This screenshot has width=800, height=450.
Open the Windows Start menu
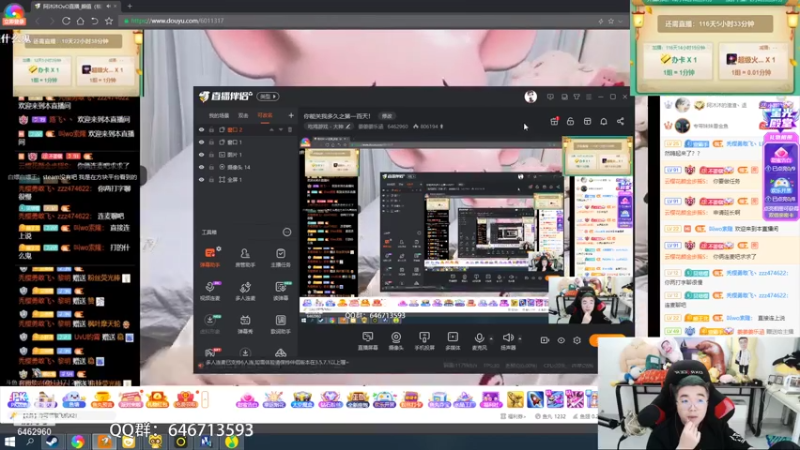click(9, 442)
